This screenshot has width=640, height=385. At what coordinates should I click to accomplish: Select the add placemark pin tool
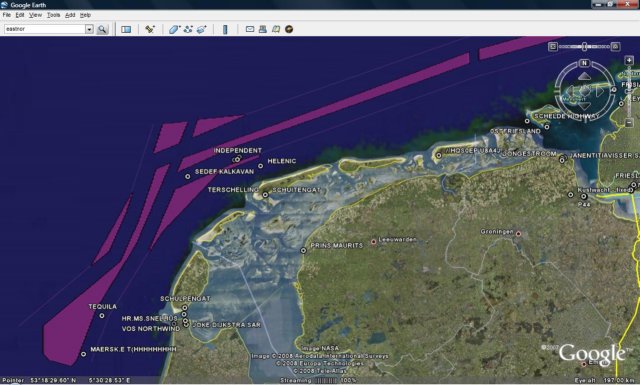pyautogui.click(x=150, y=29)
